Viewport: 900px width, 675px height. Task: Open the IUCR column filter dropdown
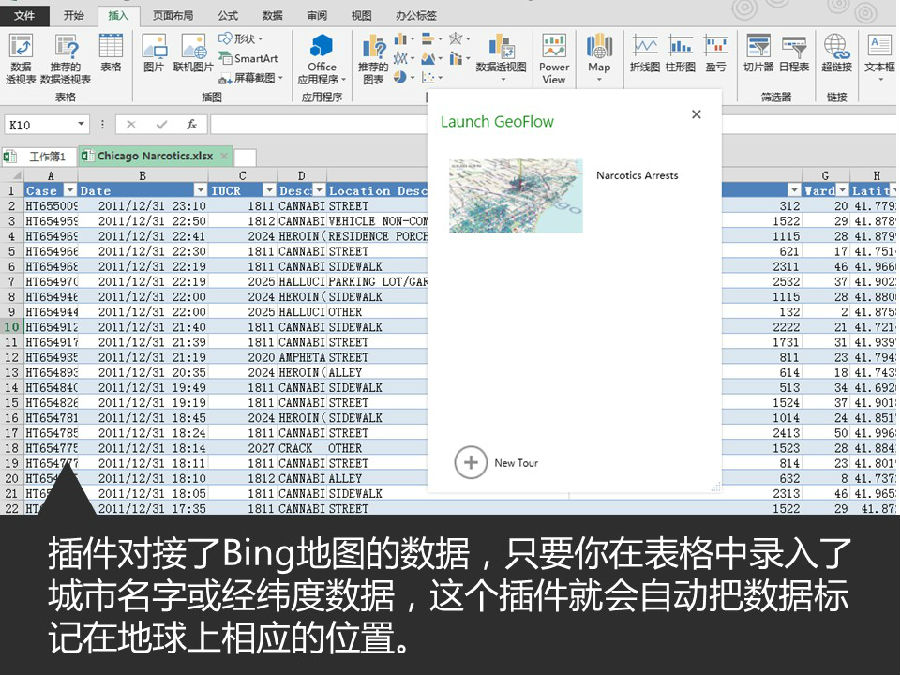point(269,190)
